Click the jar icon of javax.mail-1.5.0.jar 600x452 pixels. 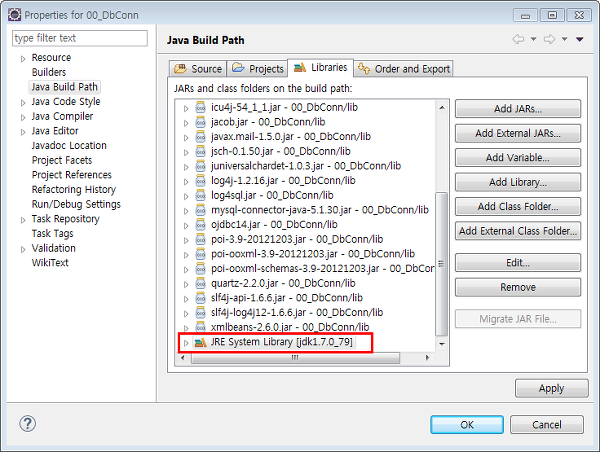tap(201, 137)
